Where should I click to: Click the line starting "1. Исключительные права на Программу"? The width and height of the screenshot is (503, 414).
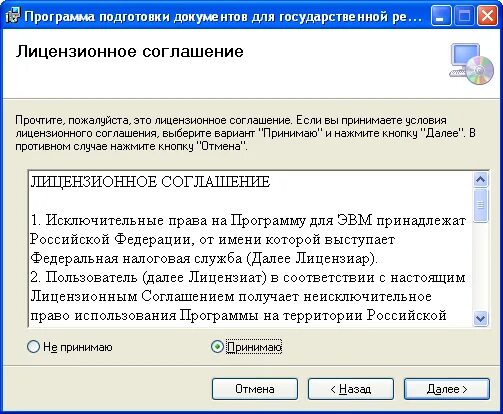248,220
